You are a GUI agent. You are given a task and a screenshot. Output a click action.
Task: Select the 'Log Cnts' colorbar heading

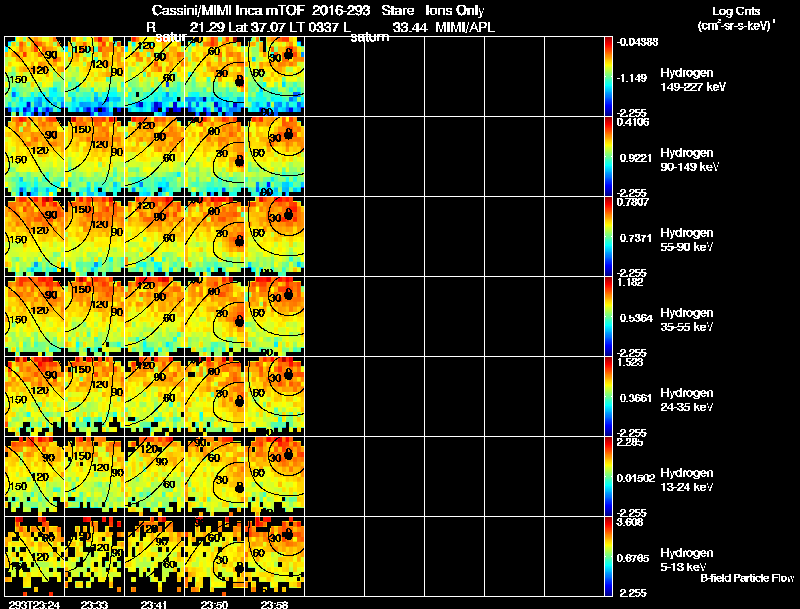[736, 12]
